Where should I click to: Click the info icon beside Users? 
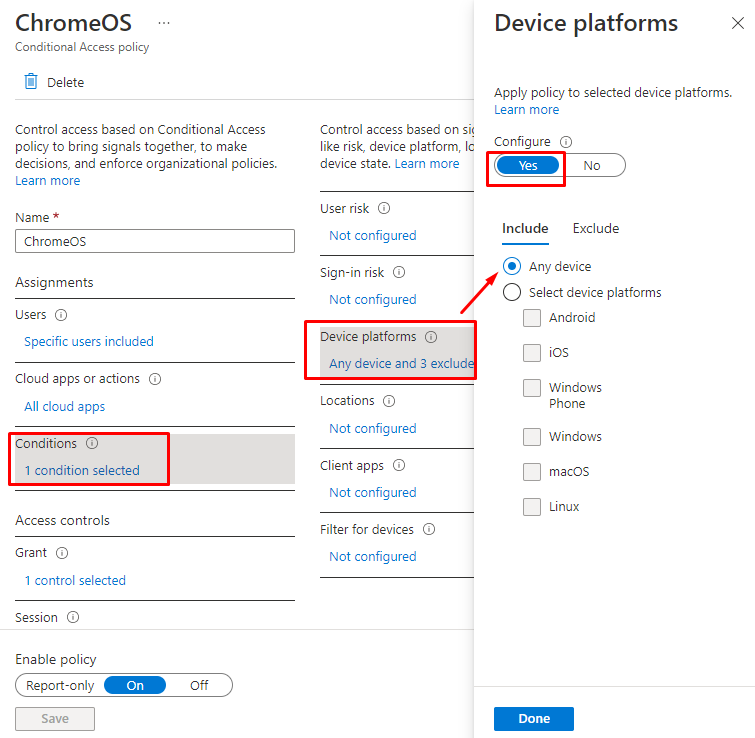[x=61, y=315]
